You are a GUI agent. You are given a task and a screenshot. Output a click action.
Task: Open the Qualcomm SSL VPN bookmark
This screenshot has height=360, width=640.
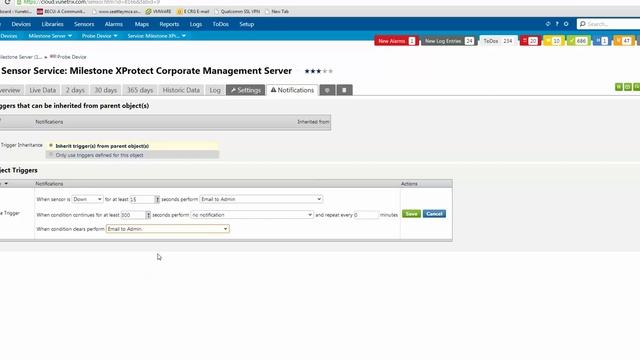pyautogui.click(x=237, y=11)
